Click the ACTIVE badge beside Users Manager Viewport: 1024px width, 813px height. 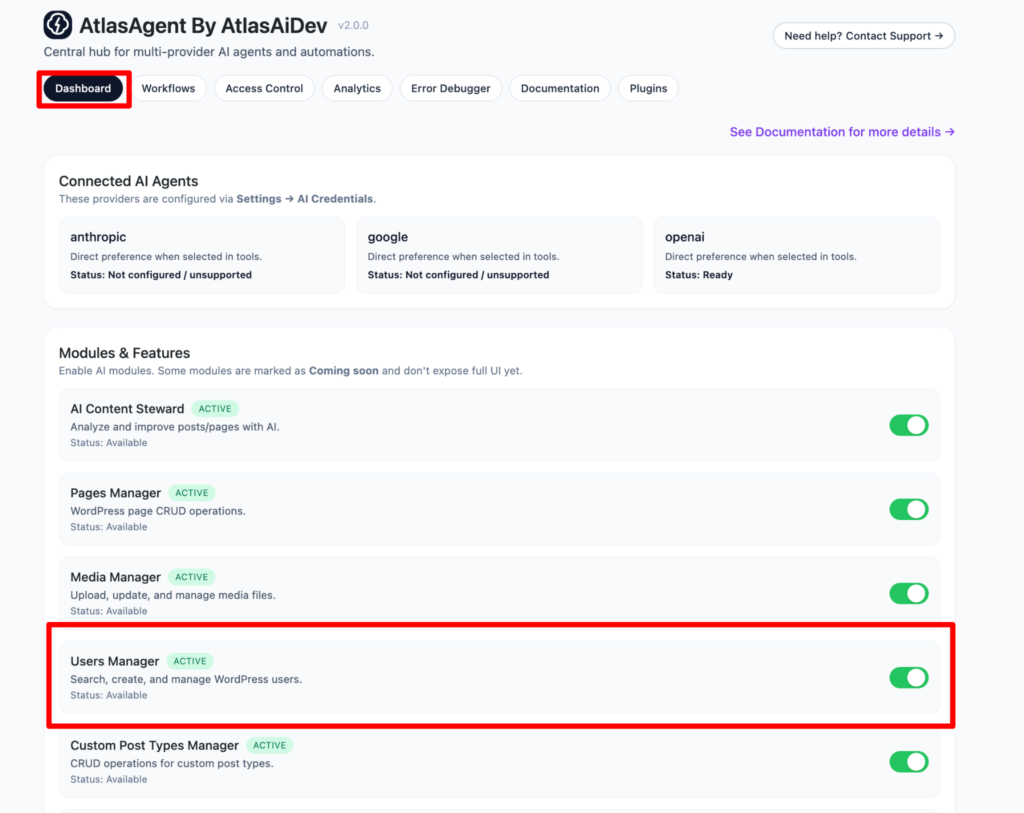190,662
